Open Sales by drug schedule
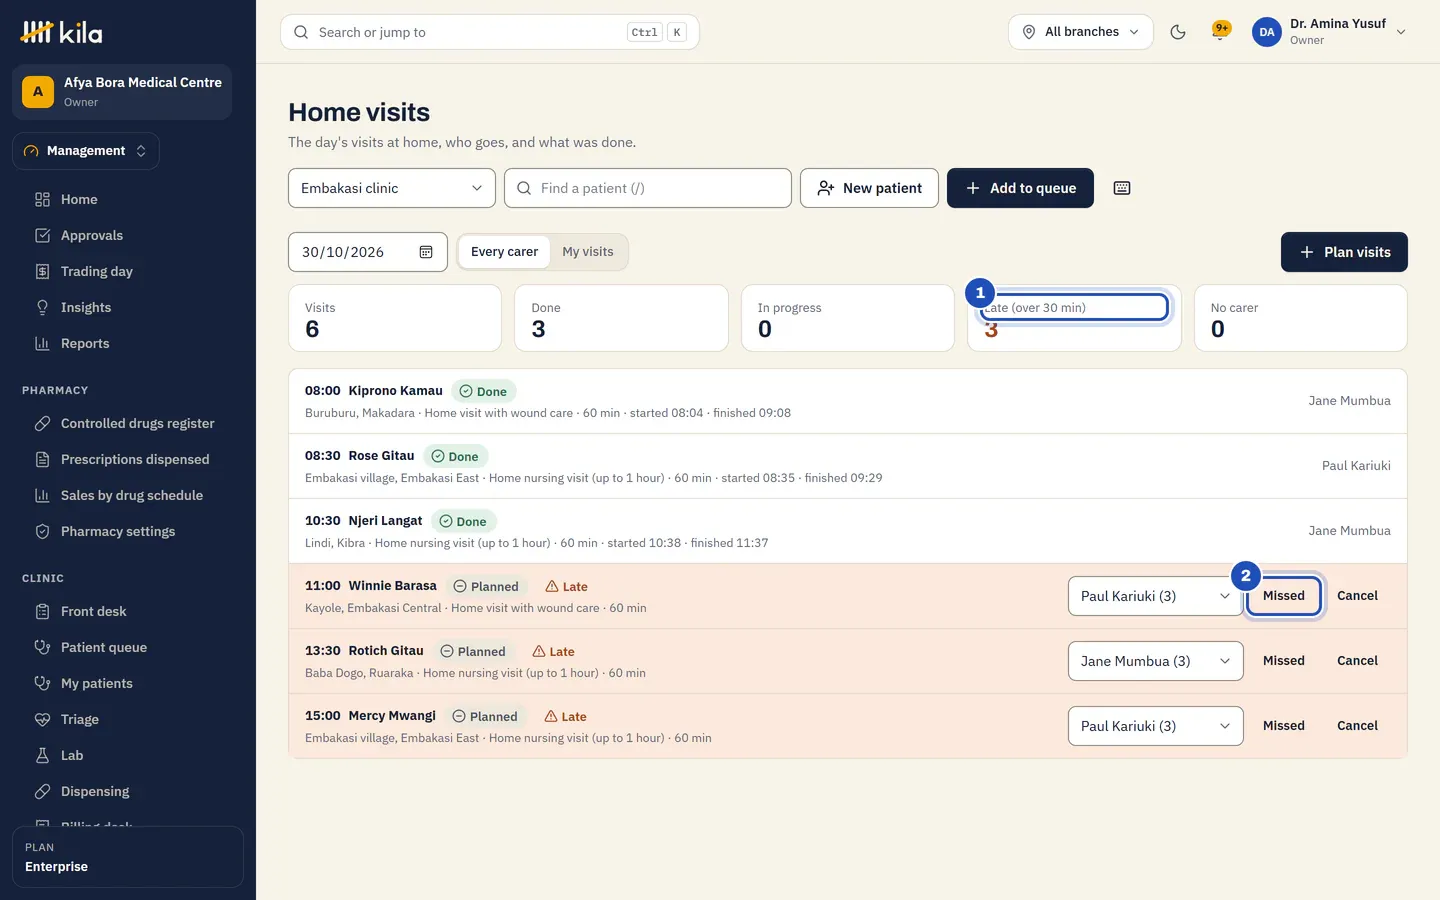1440x900 pixels. coord(128,495)
